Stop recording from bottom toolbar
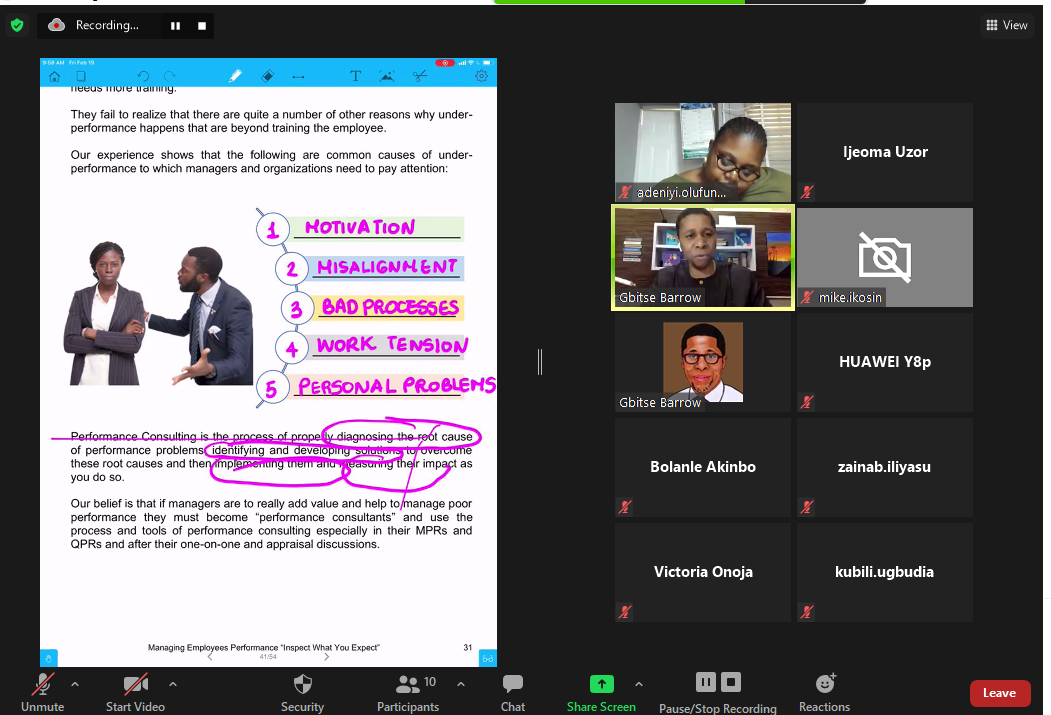Viewport: 1051px width, 715px height. click(x=731, y=682)
